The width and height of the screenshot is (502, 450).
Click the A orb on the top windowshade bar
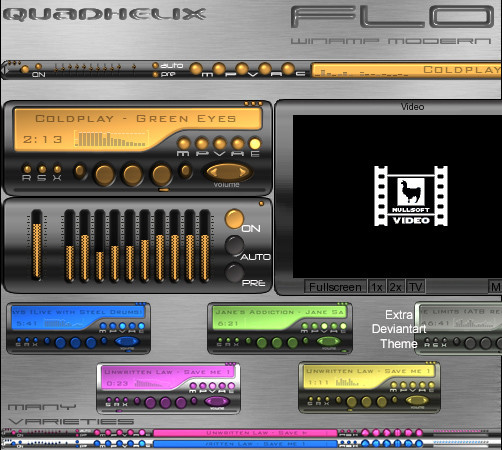(265, 69)
